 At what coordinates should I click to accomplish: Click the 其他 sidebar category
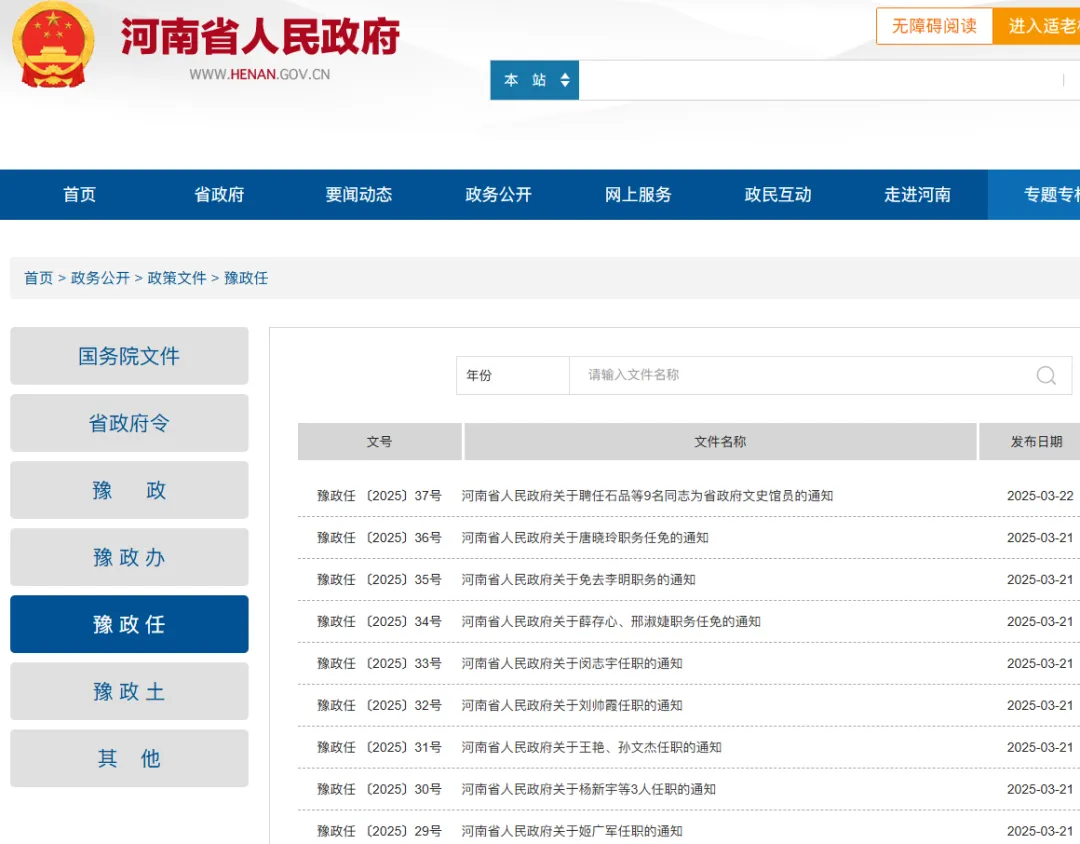129,758
